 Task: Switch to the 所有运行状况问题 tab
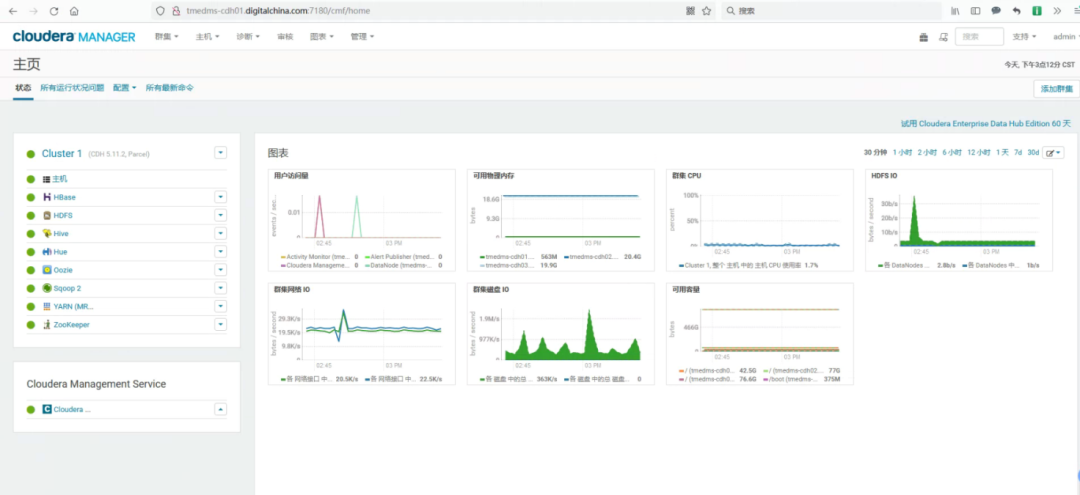point(72,88)
